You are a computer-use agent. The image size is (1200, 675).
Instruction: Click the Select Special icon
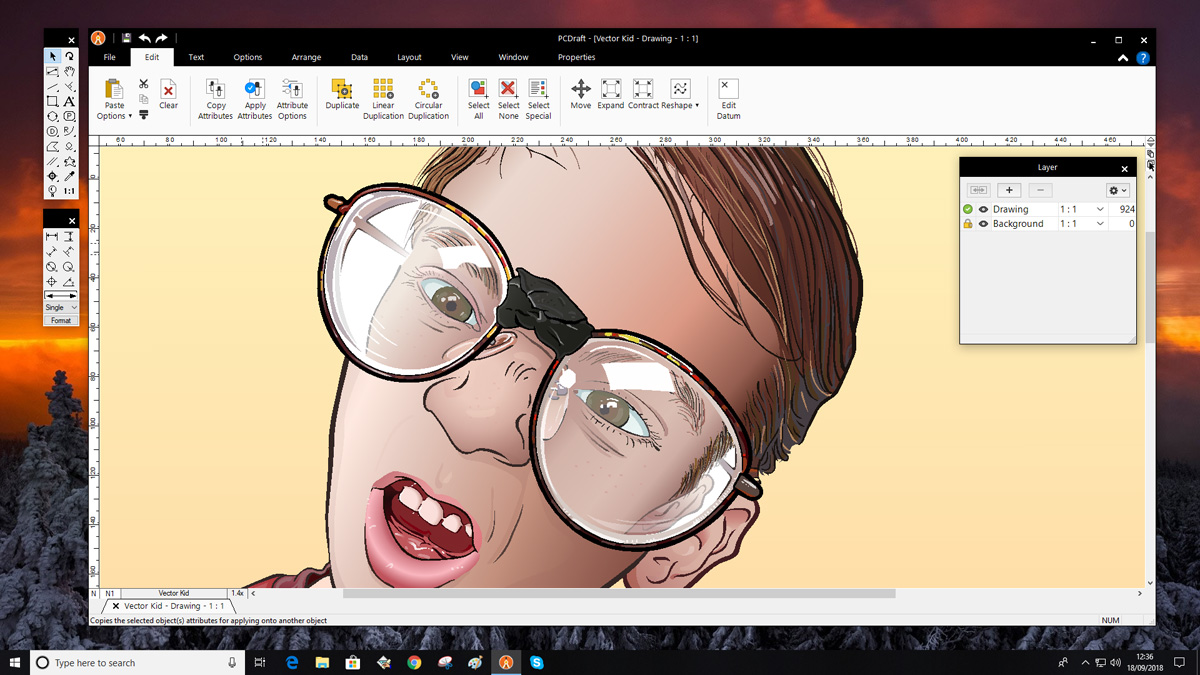pyautogui.click(x=538, y=90)
